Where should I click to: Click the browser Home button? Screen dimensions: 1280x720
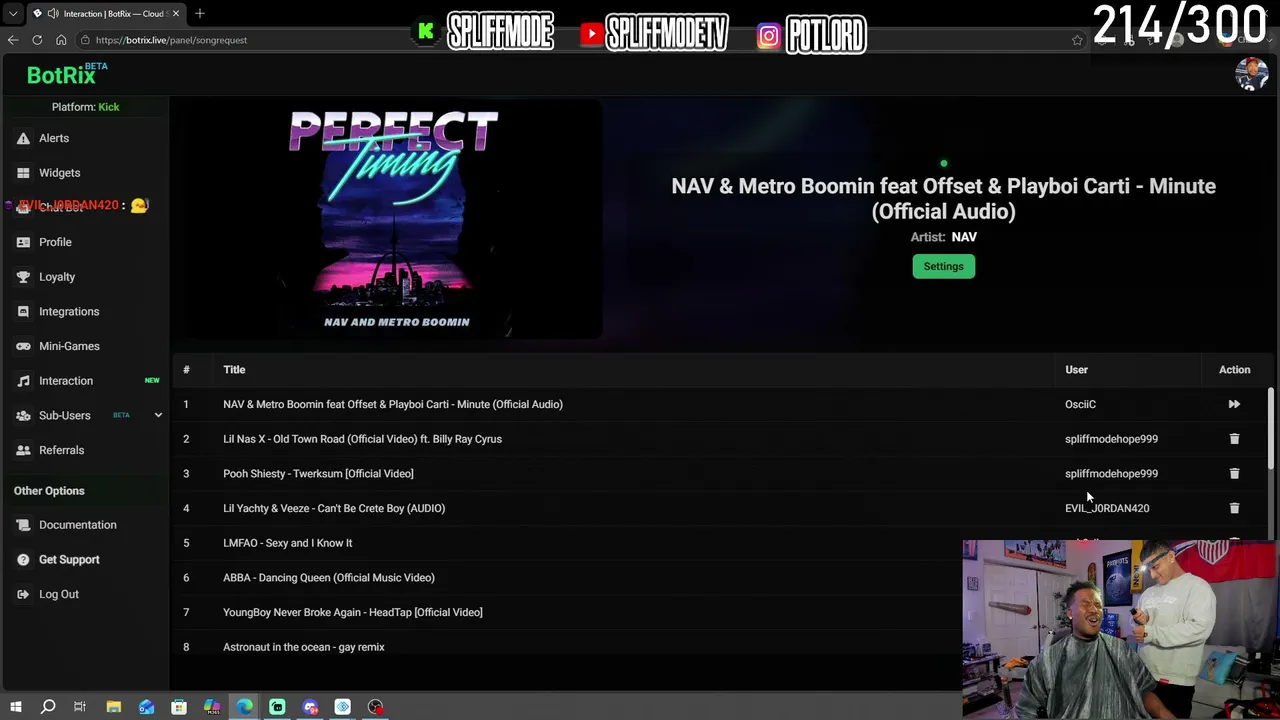click(x=61, y=40)
